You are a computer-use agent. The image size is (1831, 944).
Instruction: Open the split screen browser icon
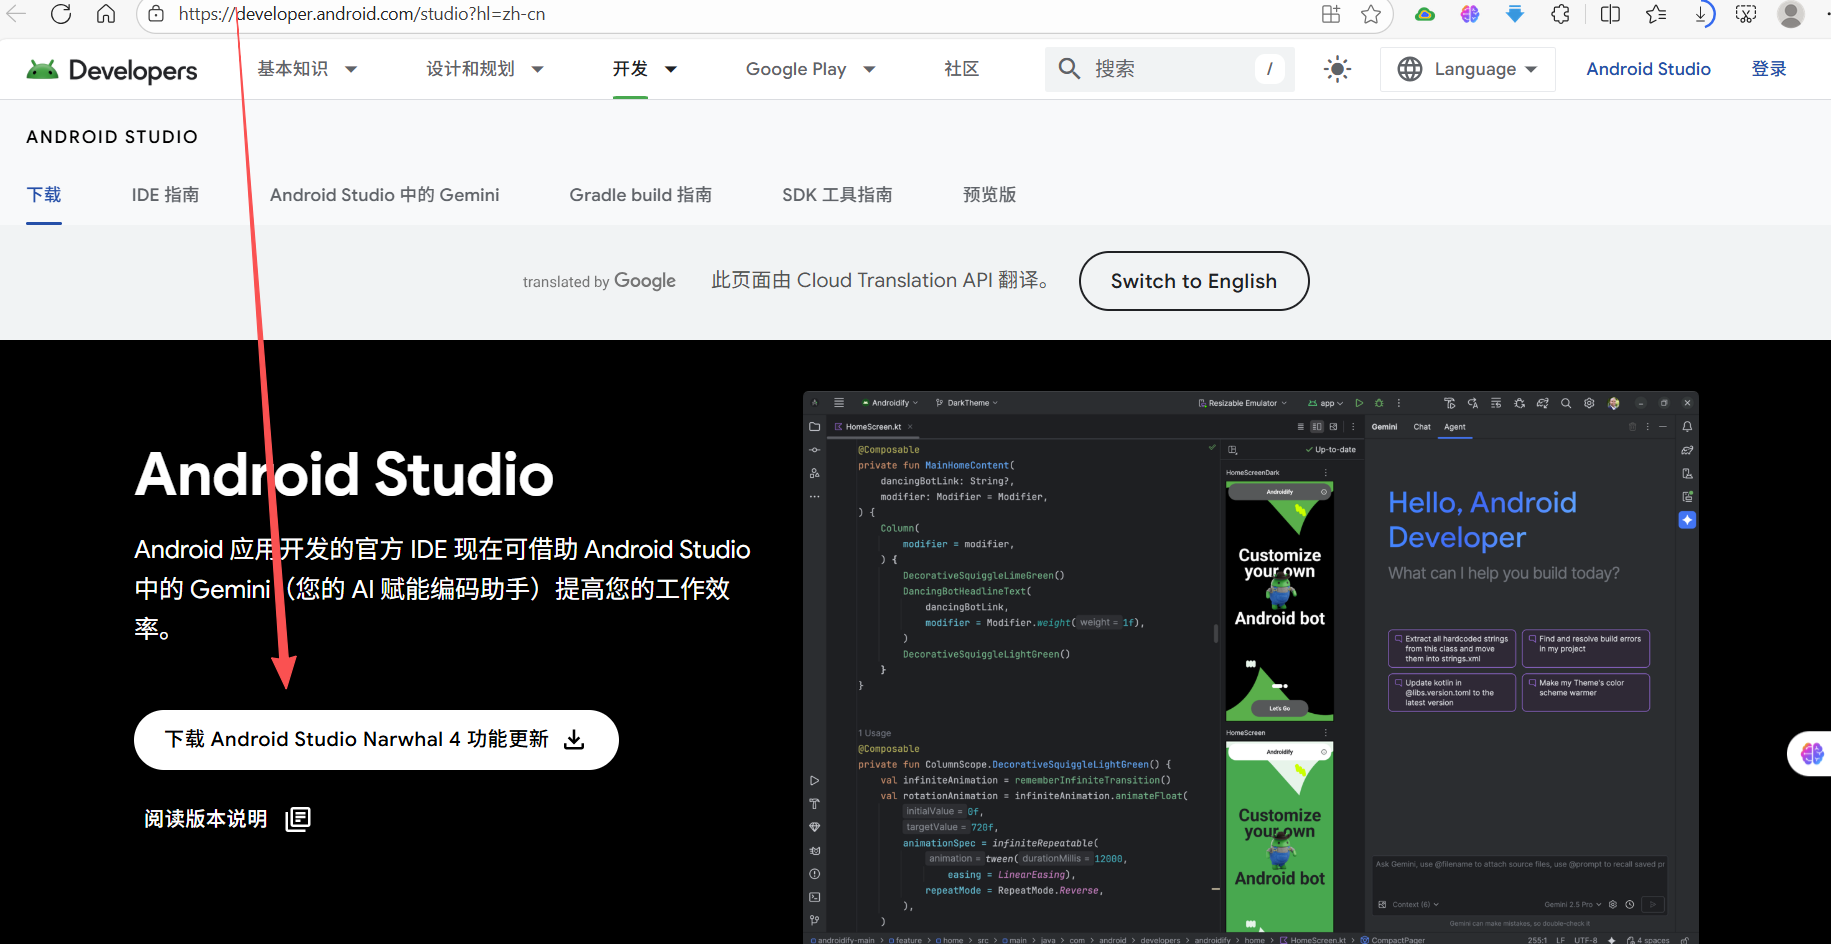[1610, 14]
